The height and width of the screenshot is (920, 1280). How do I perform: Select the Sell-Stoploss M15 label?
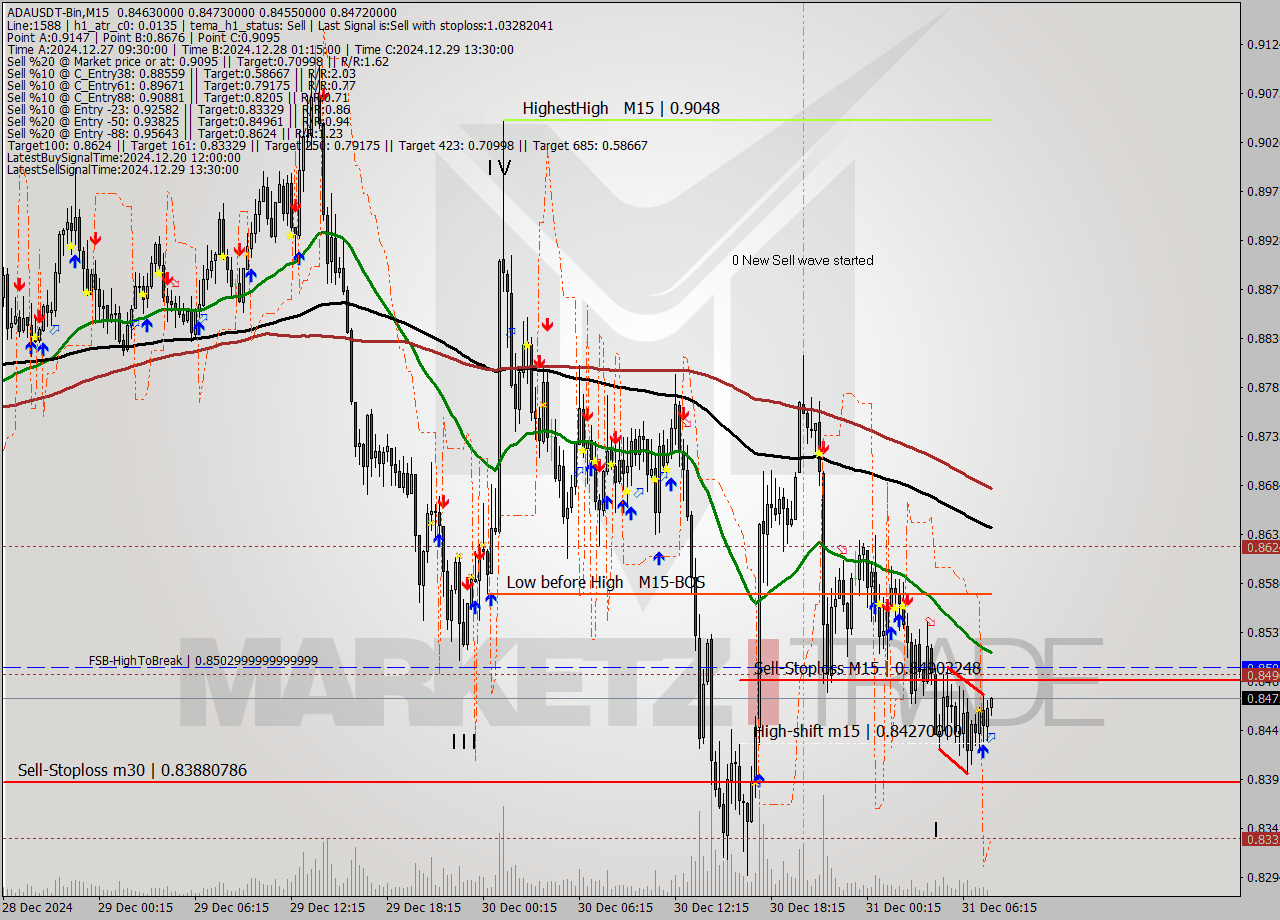[867, 668]
